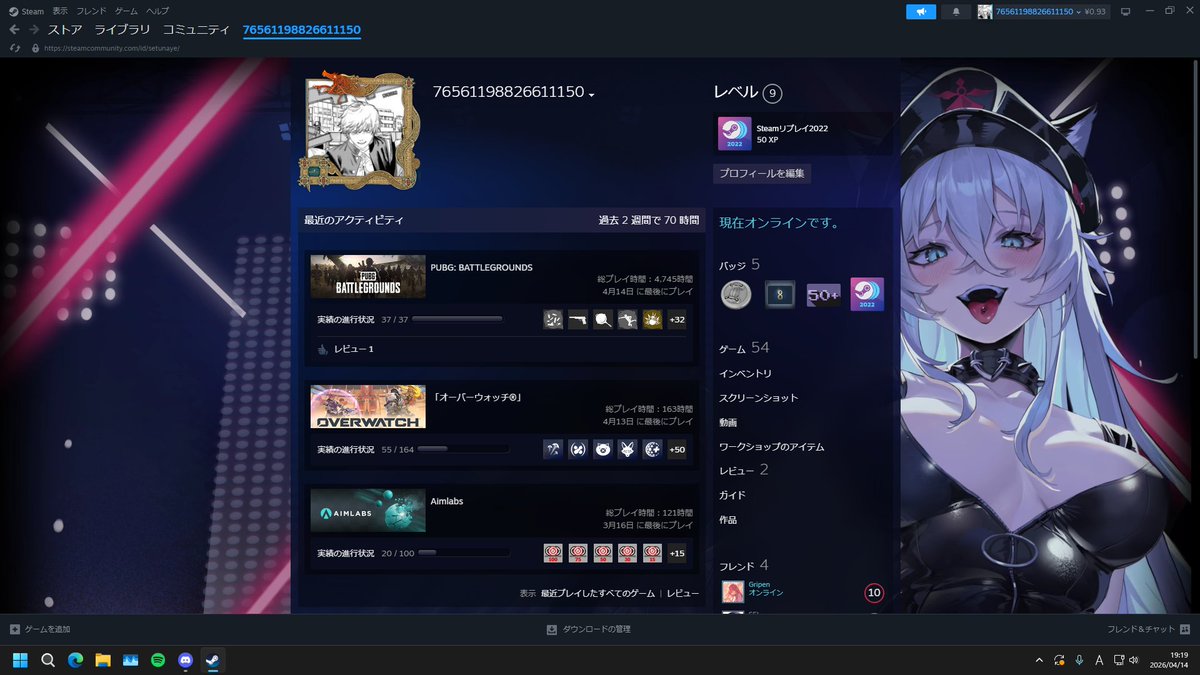Open the ゲーム 54 games link
Screen dimensions: 1200x675
[745, 348]
